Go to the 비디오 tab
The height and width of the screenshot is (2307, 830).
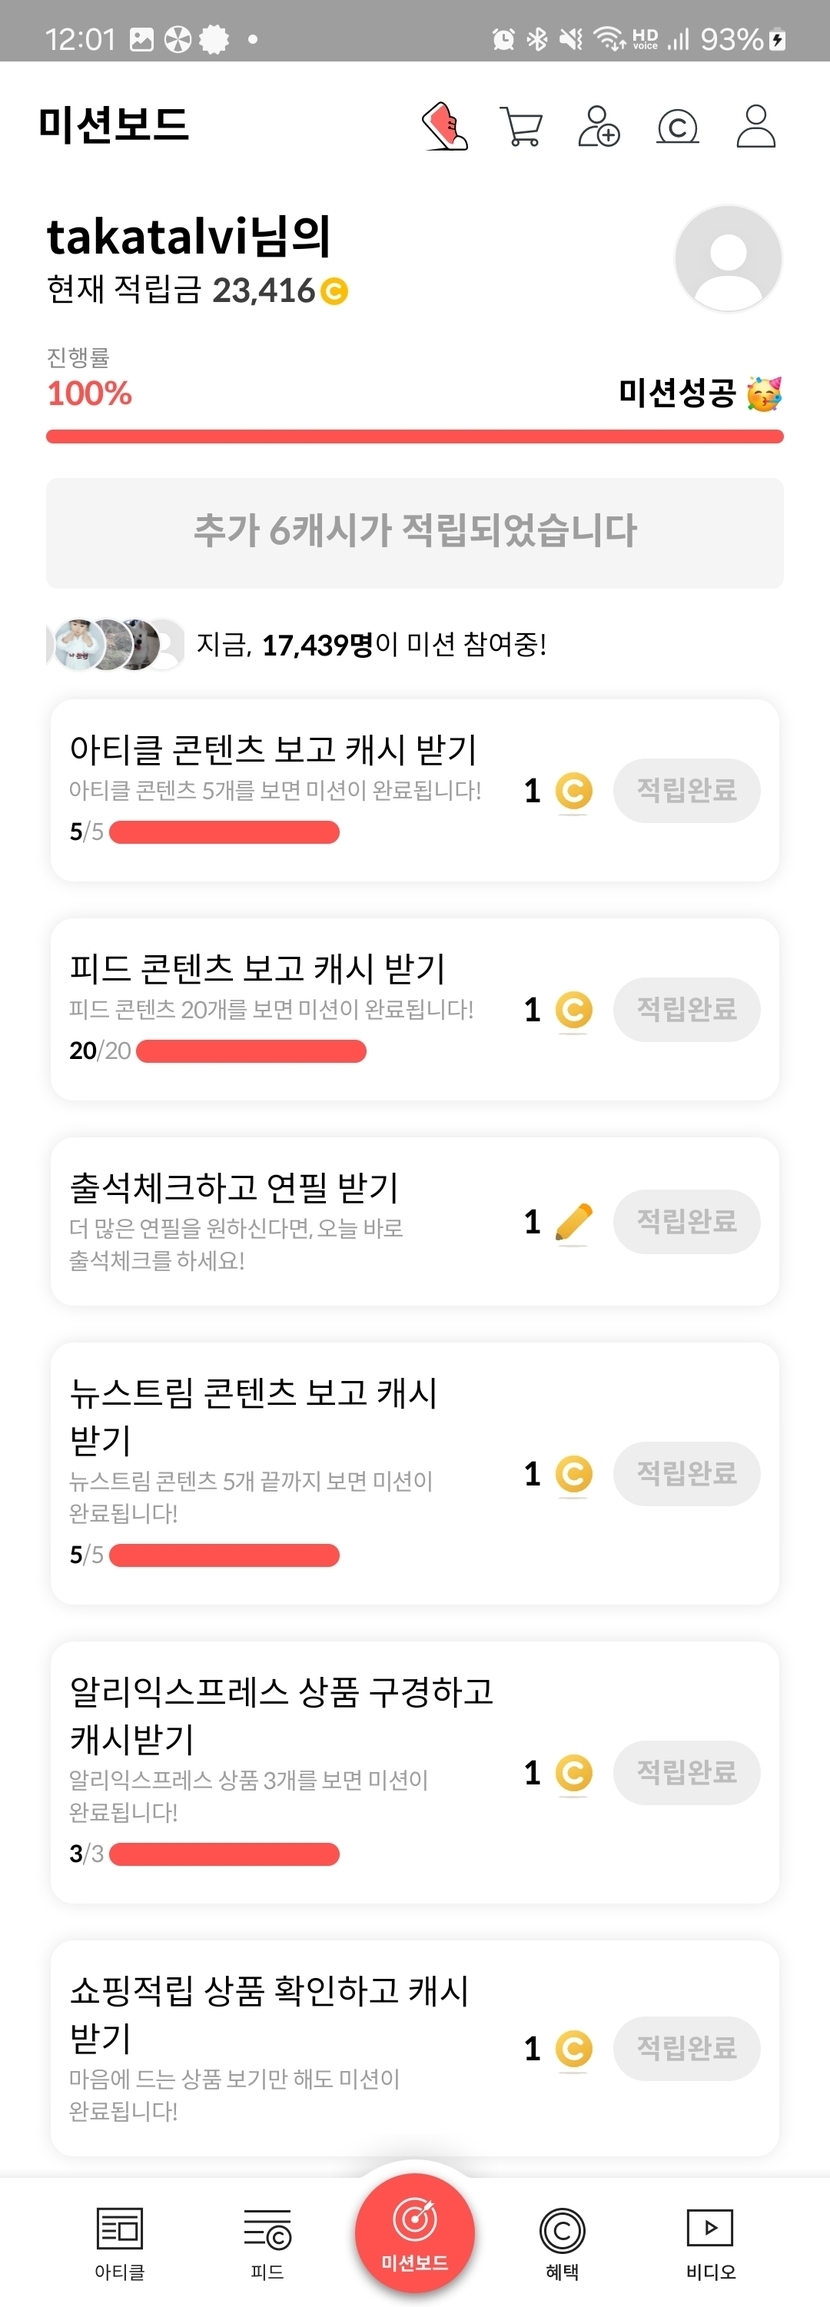tap(710, 2243)
